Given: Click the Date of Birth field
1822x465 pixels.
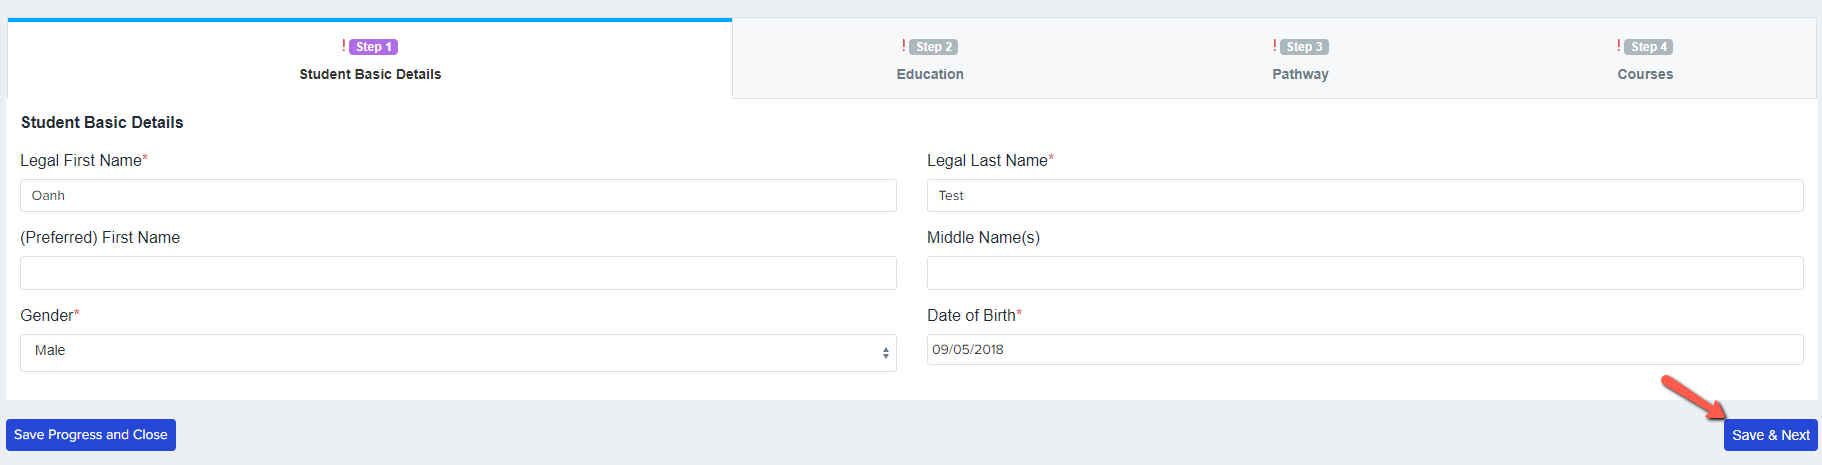Looking at the screenshot, I should click(1365, 349).
